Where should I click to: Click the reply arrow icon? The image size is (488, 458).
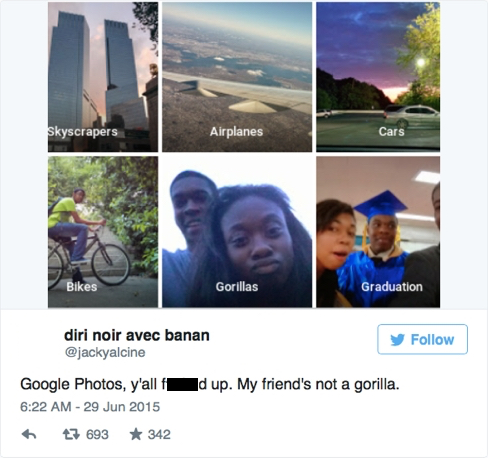(29, 434)
